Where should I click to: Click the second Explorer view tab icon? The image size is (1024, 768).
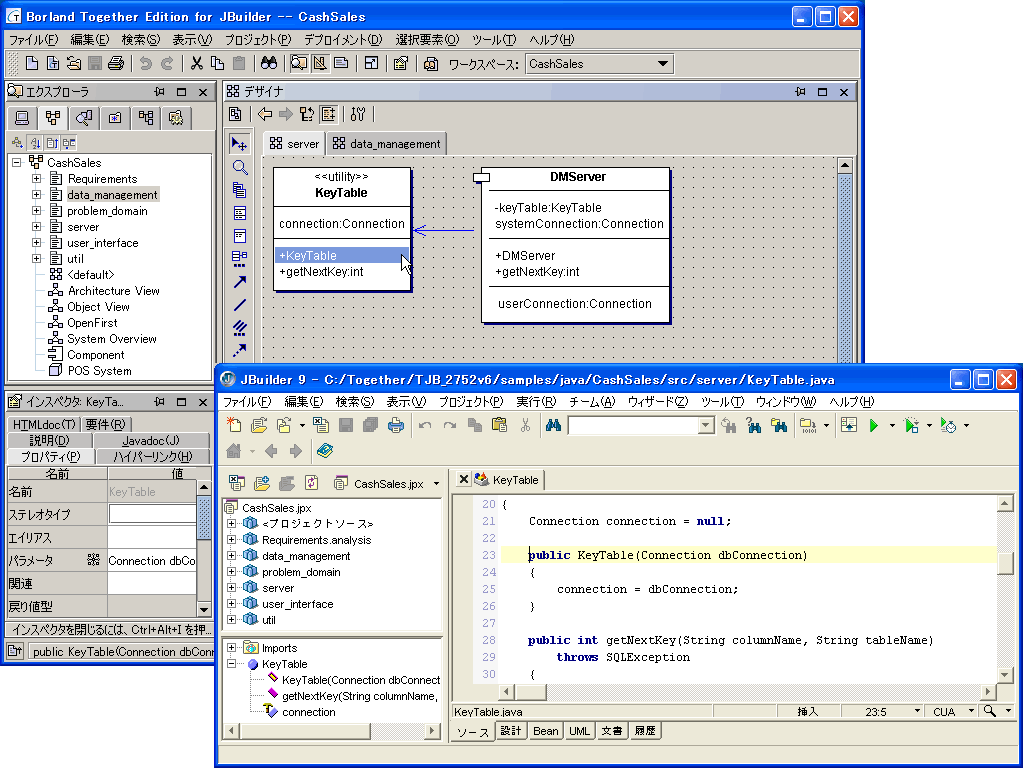[53, 118]
